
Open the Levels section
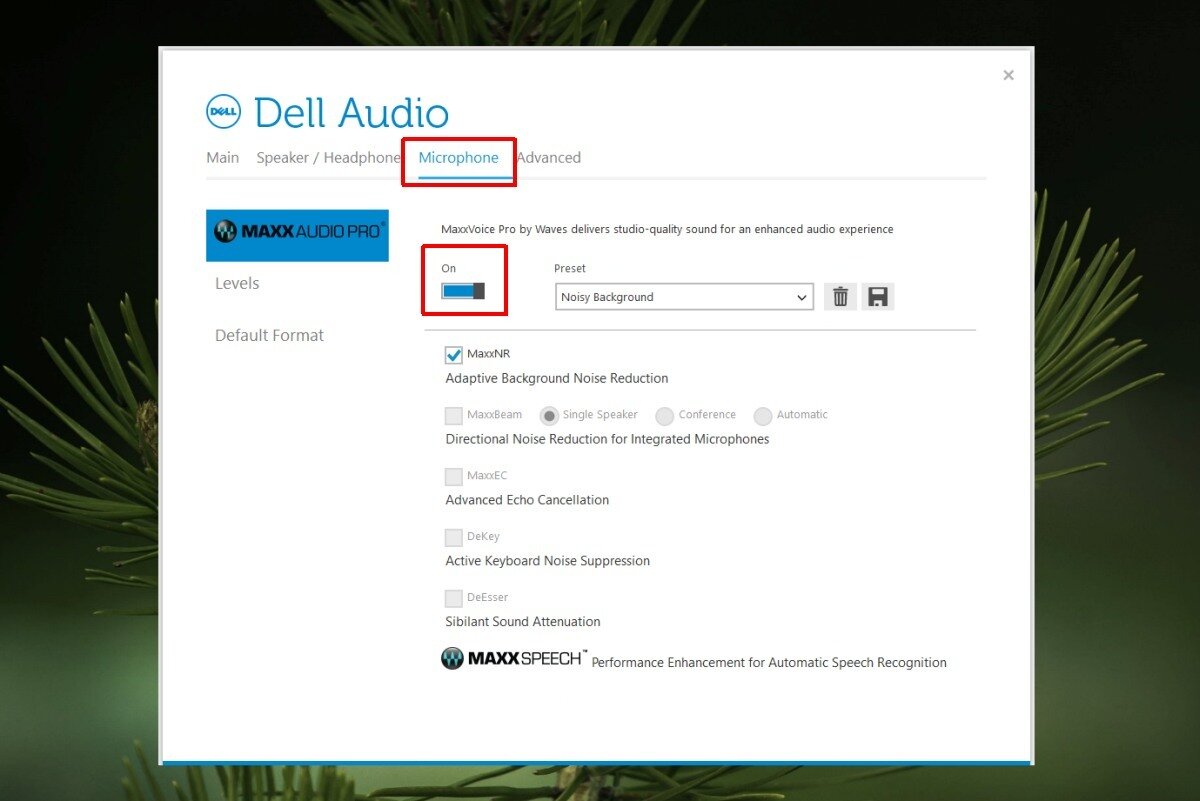click(236, 283)
